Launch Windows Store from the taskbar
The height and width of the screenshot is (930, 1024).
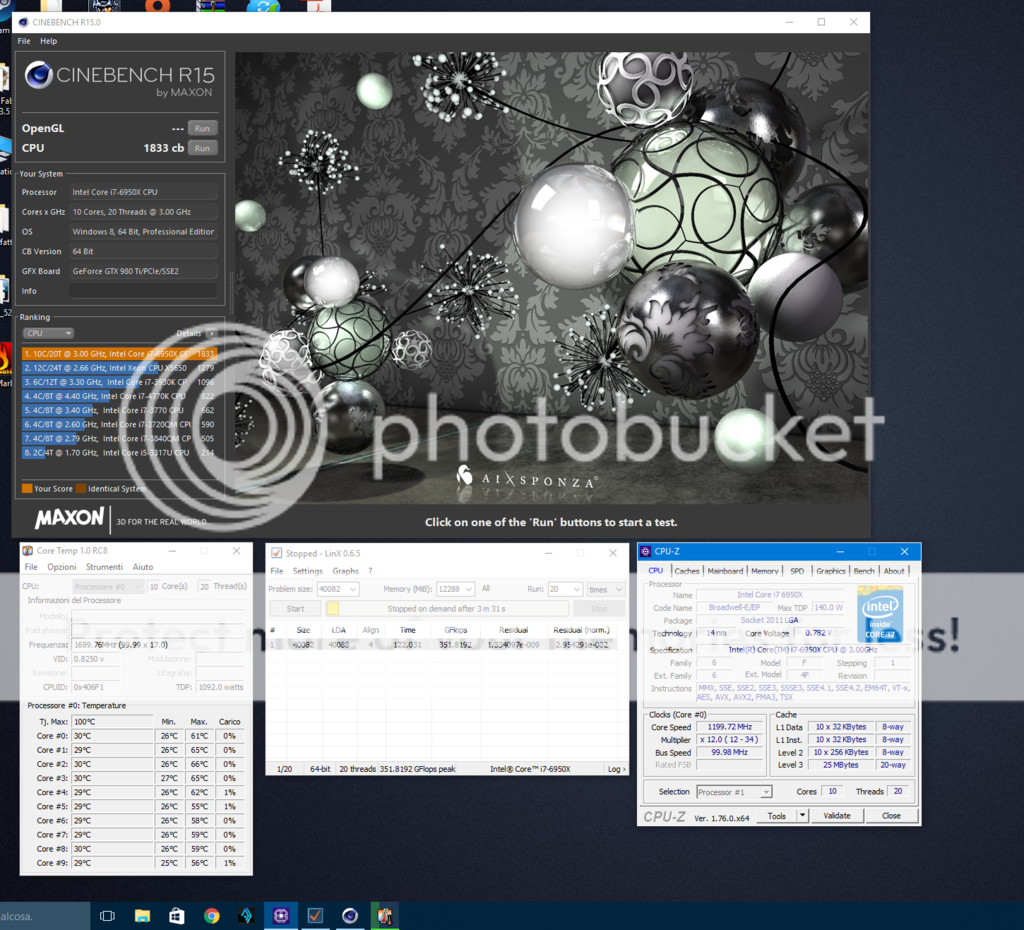tap(176, 915)
